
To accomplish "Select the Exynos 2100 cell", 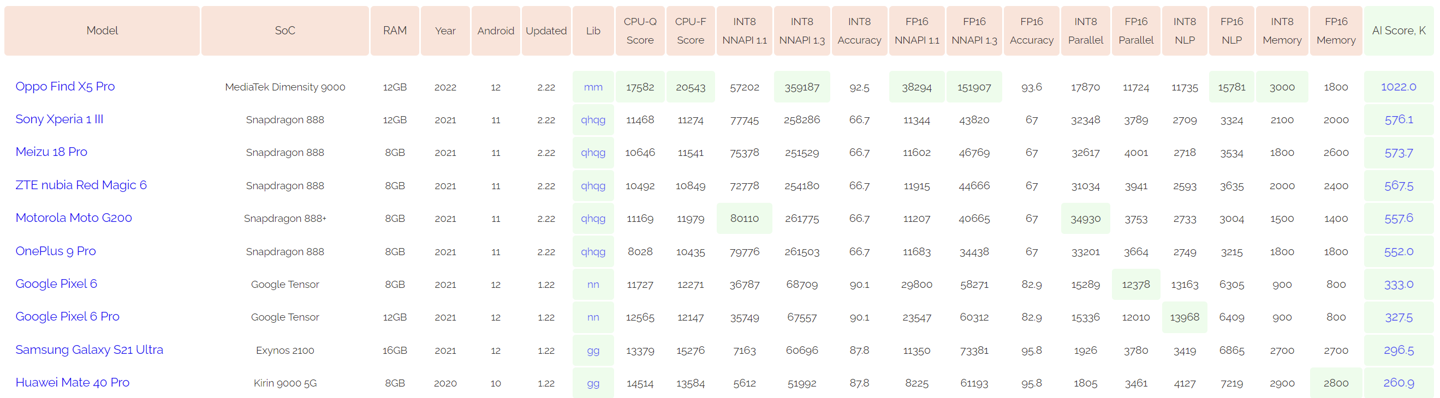I will pos(285,351).
